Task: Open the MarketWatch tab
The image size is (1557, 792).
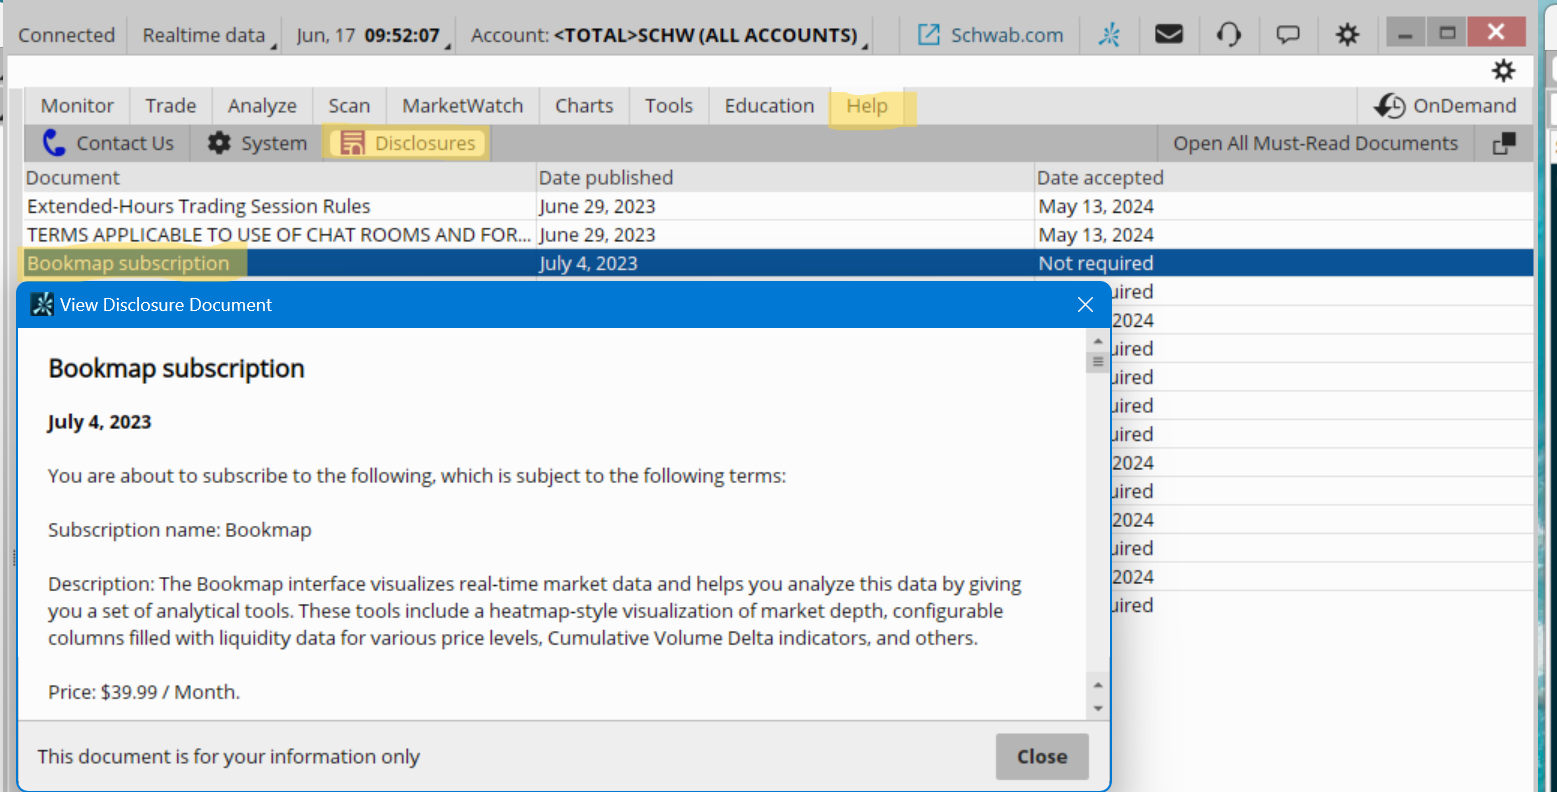Action: tap(462, 106)
